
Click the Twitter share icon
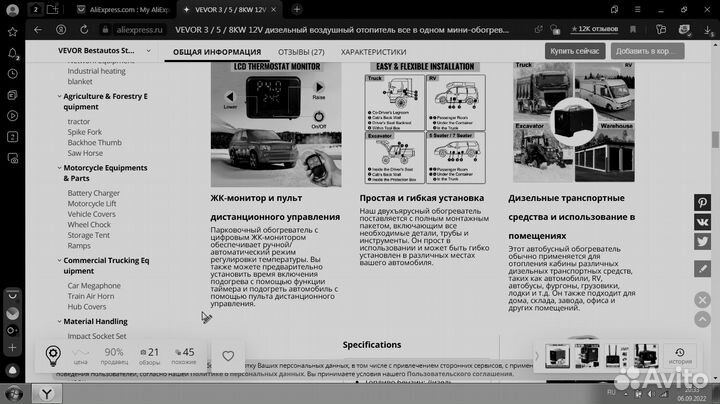[x=703, y=242]
